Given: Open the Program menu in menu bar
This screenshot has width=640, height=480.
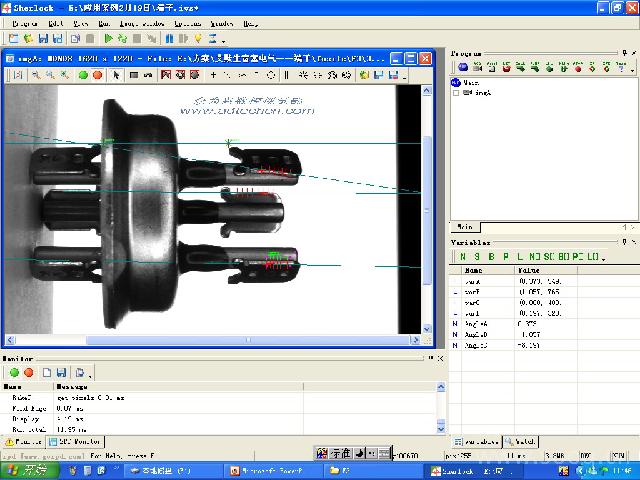Looking at the screenshot, I should point(25,22).
